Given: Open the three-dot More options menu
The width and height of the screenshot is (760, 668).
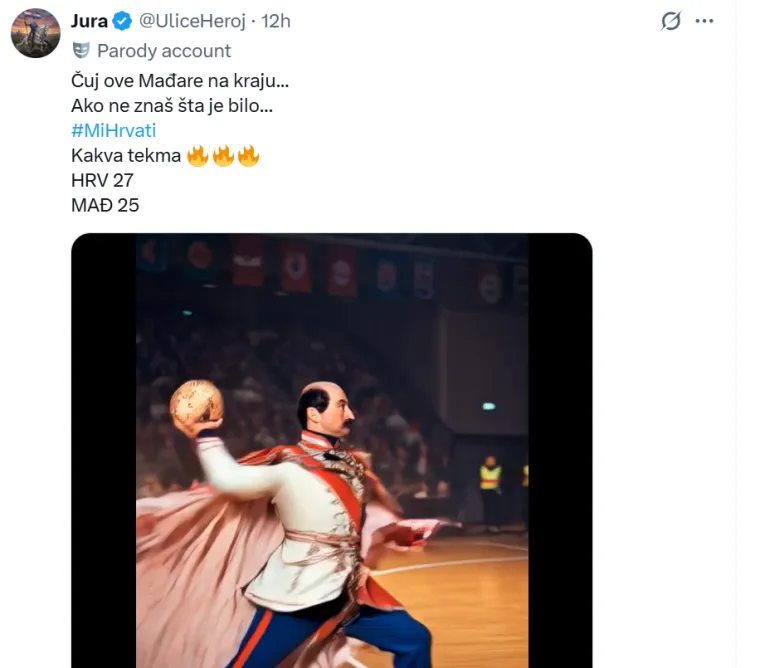Looking at the screenshot, I should tap(704, 21).
